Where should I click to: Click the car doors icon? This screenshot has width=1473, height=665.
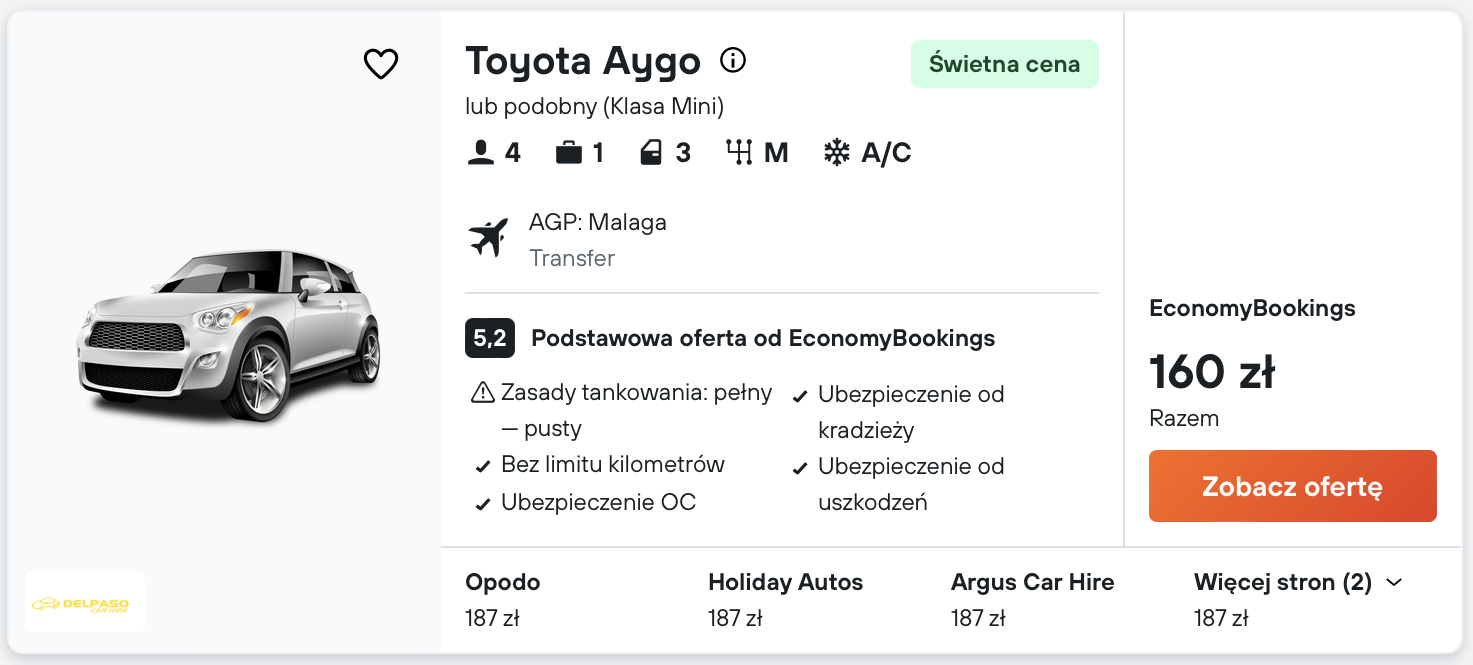[651, 153]
